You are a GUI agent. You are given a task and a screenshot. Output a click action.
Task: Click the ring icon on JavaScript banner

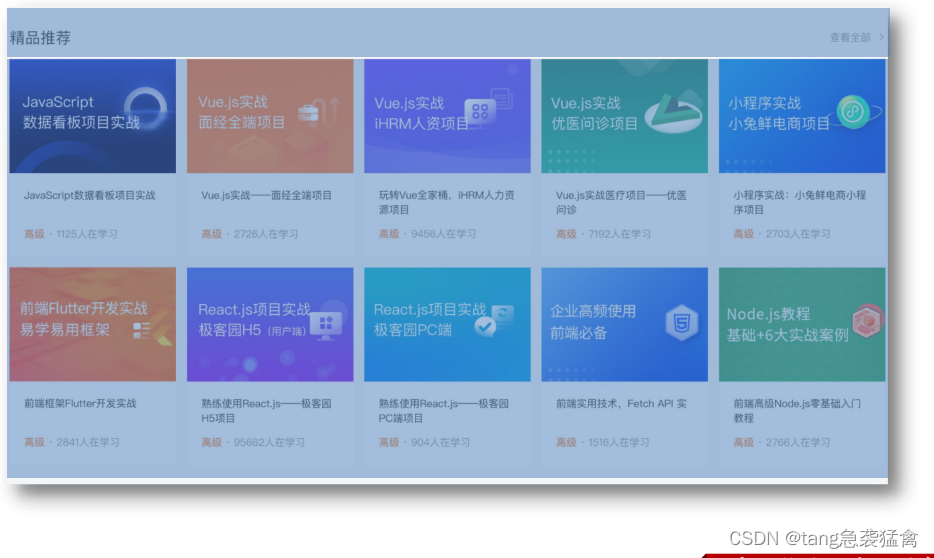pyautogui.click(x=145, y=109)
